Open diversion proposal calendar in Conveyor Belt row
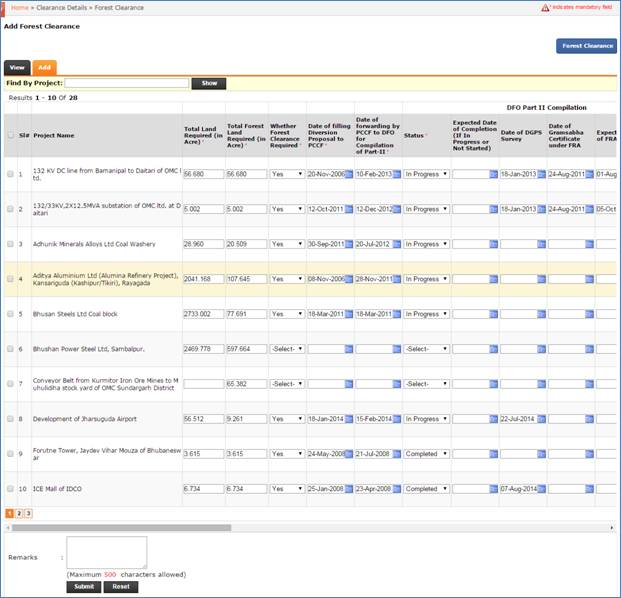The height and width of the screenshot is (598, 621). point(349,384)
